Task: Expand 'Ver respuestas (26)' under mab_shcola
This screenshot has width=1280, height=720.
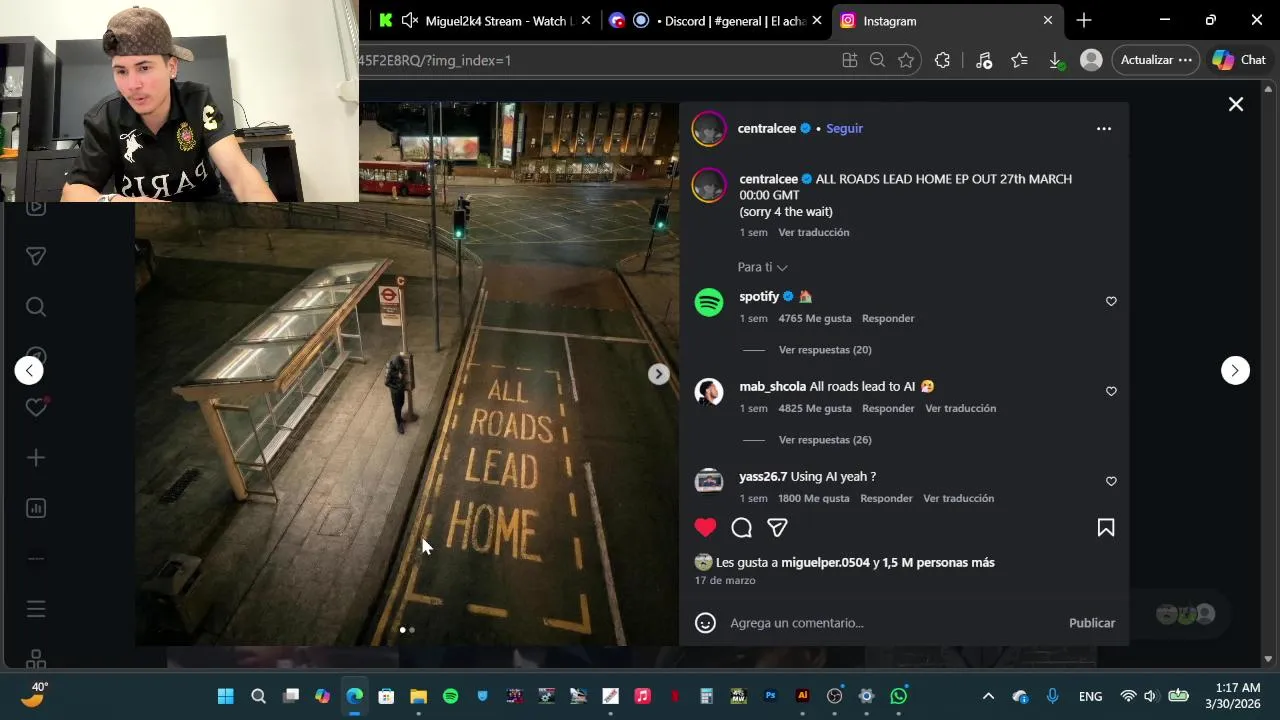Action: click(825, 440)
